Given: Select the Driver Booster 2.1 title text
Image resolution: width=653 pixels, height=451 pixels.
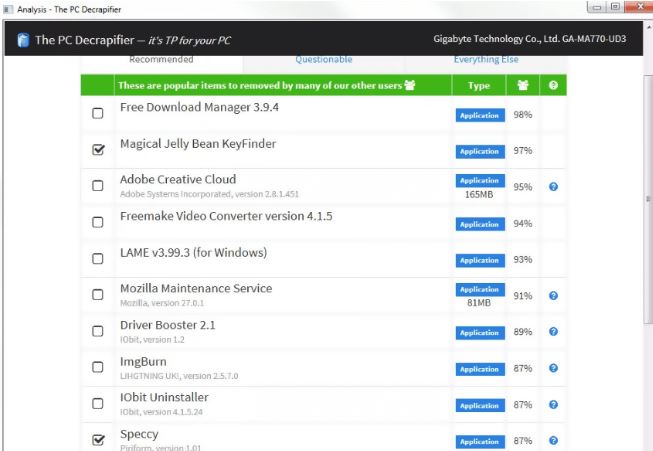Looking at the screenshot, I should tap(167, 325).
